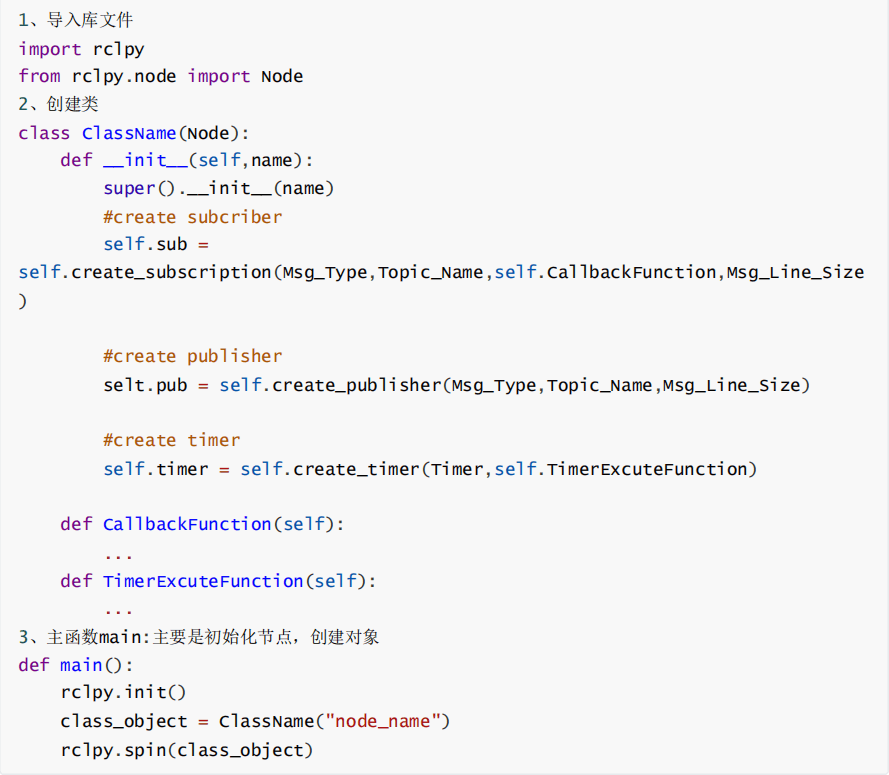The width and height of the screenshot is (889, 775).
Task: Click the 'create_publisher' method name
Action: pyautogui.click(x=356, y=385)
